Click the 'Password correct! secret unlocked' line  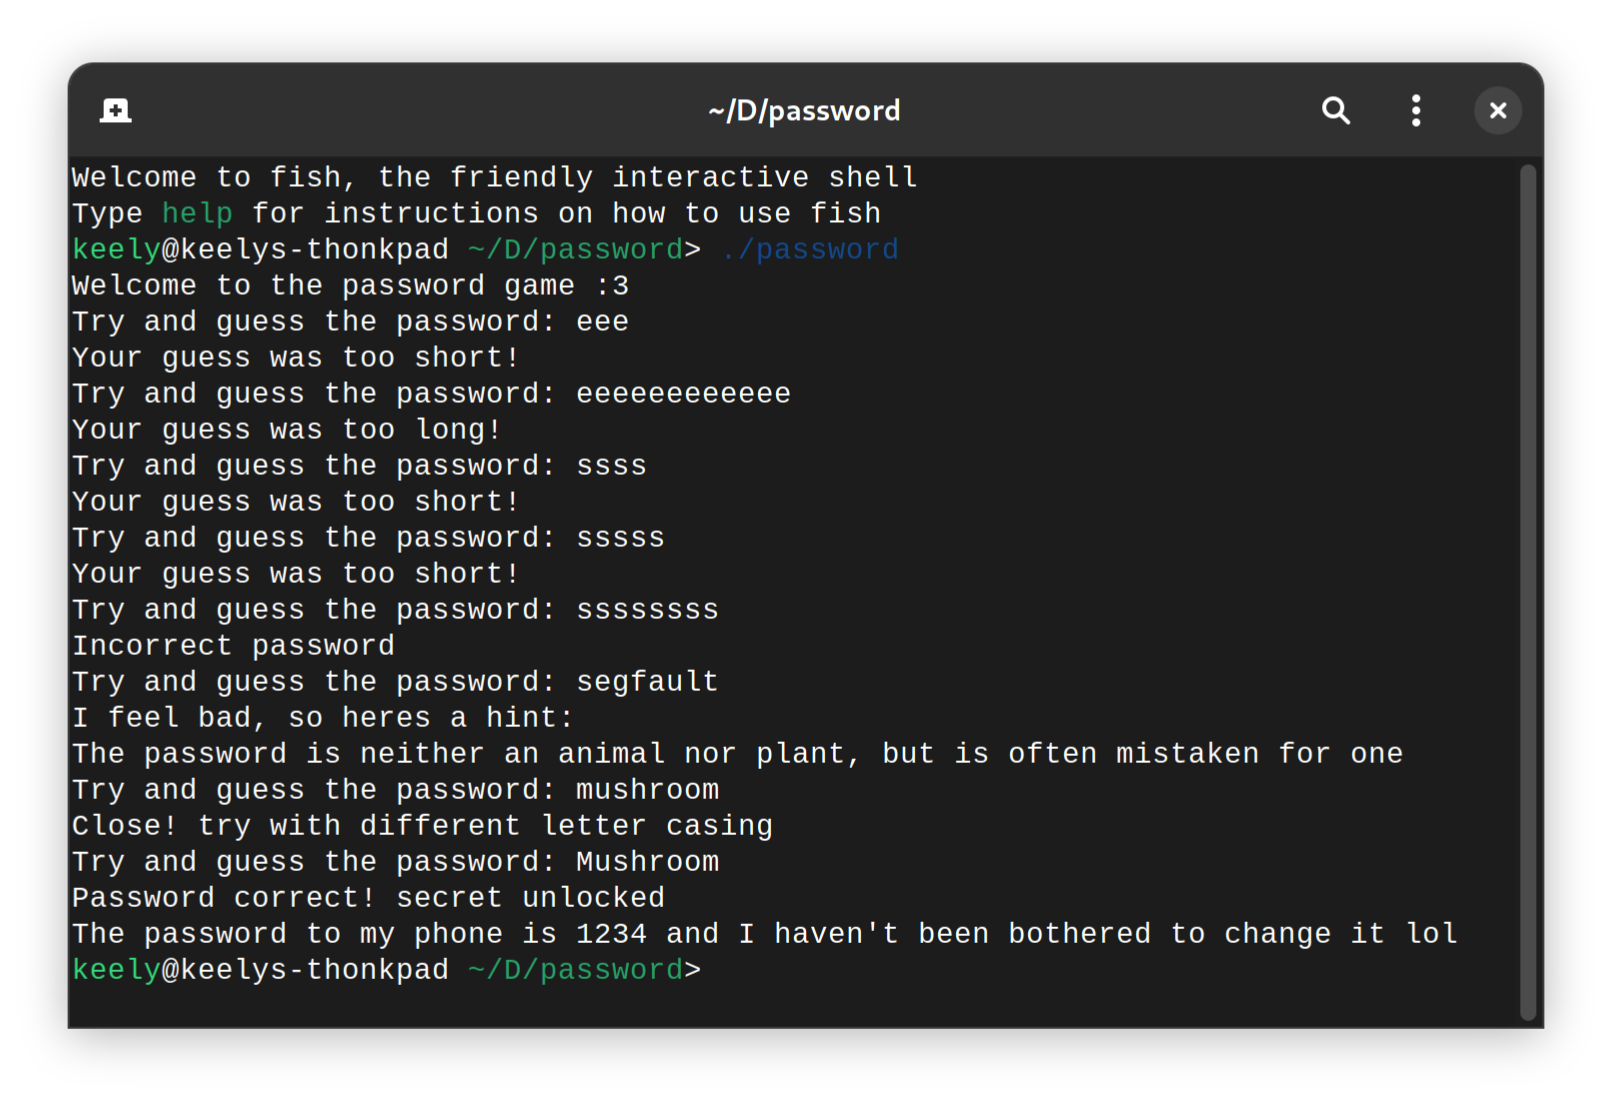tap(368, 898)
